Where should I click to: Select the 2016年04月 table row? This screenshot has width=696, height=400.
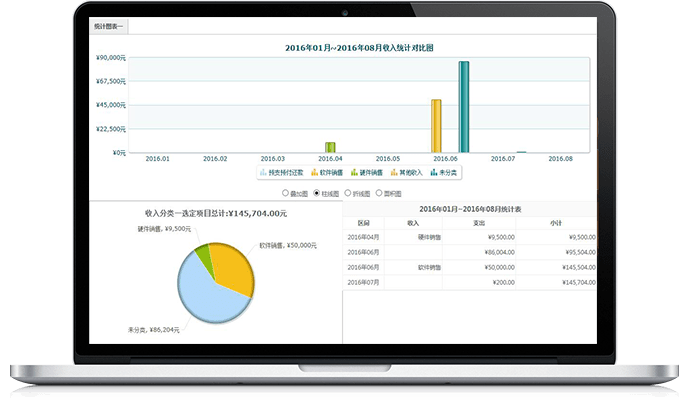pyautogui.click(x=470, y=237)
